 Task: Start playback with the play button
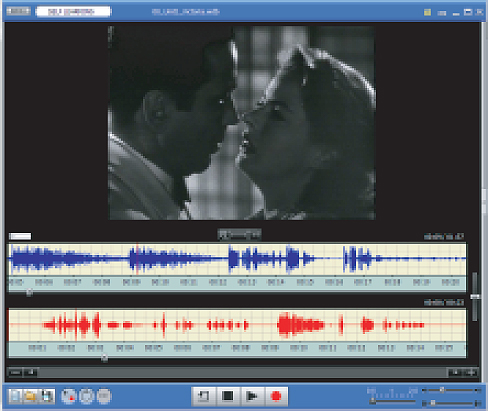click(x=252, y=396)
